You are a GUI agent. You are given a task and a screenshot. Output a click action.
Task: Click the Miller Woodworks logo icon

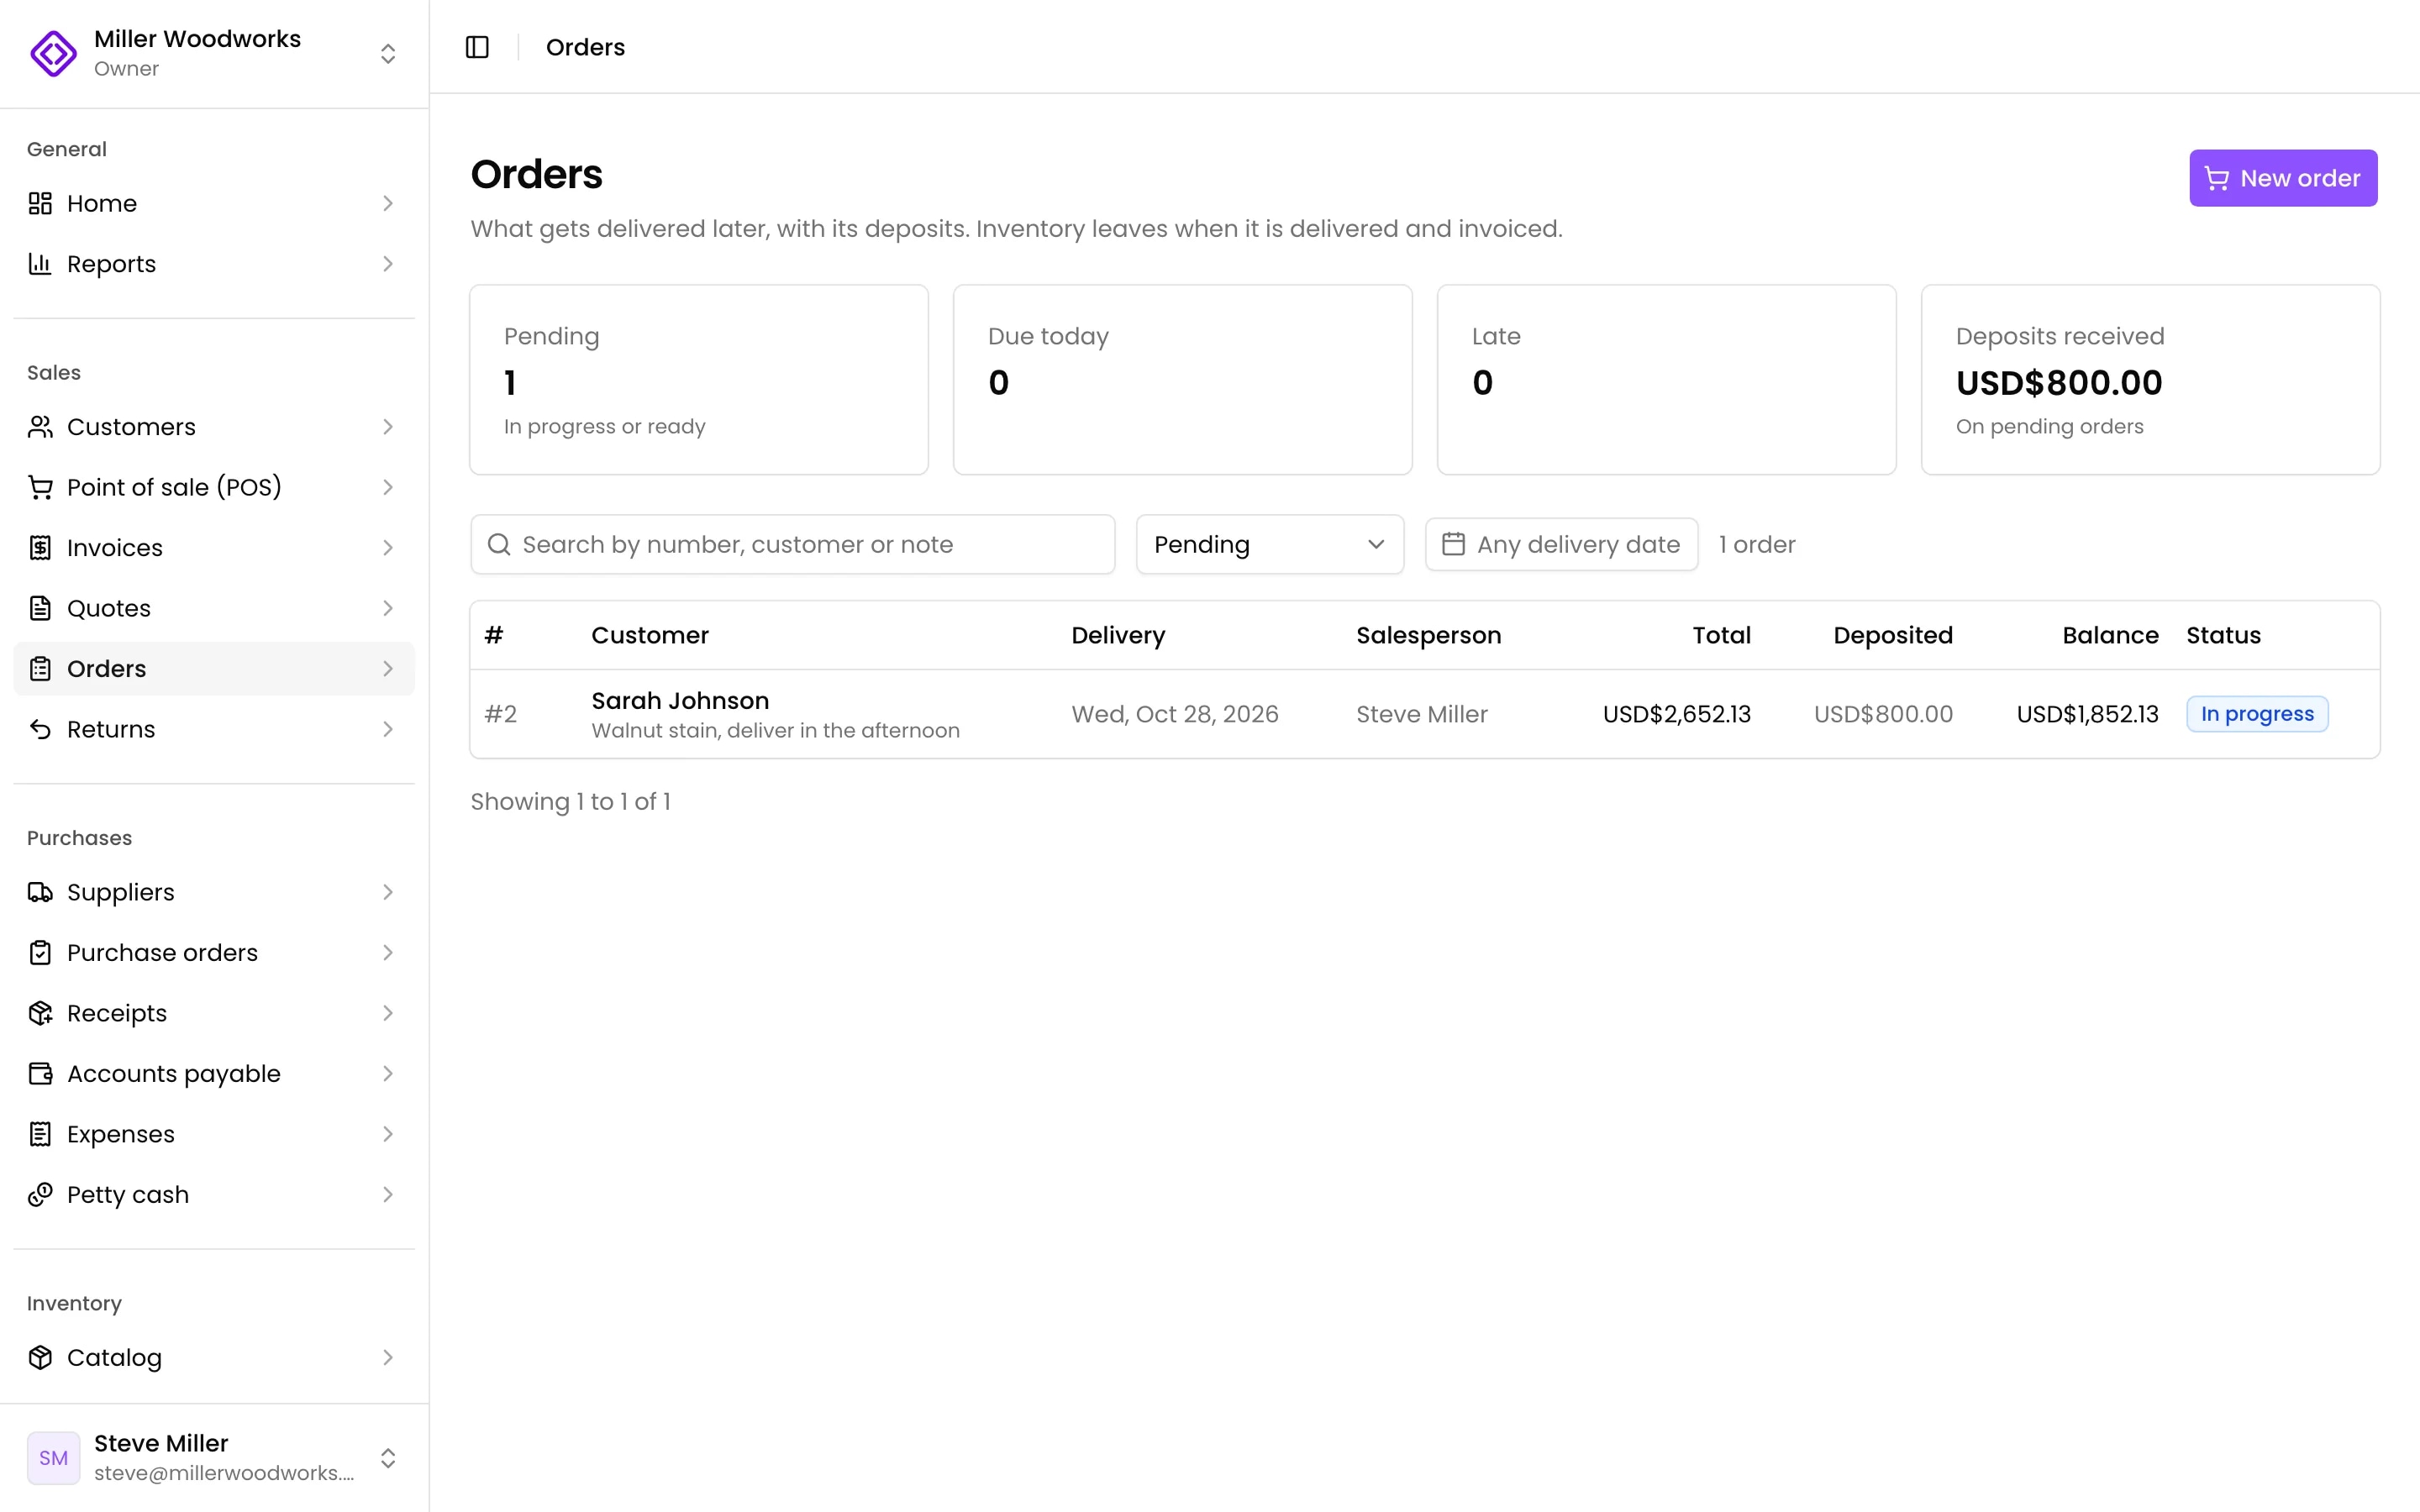click(53, 53)
